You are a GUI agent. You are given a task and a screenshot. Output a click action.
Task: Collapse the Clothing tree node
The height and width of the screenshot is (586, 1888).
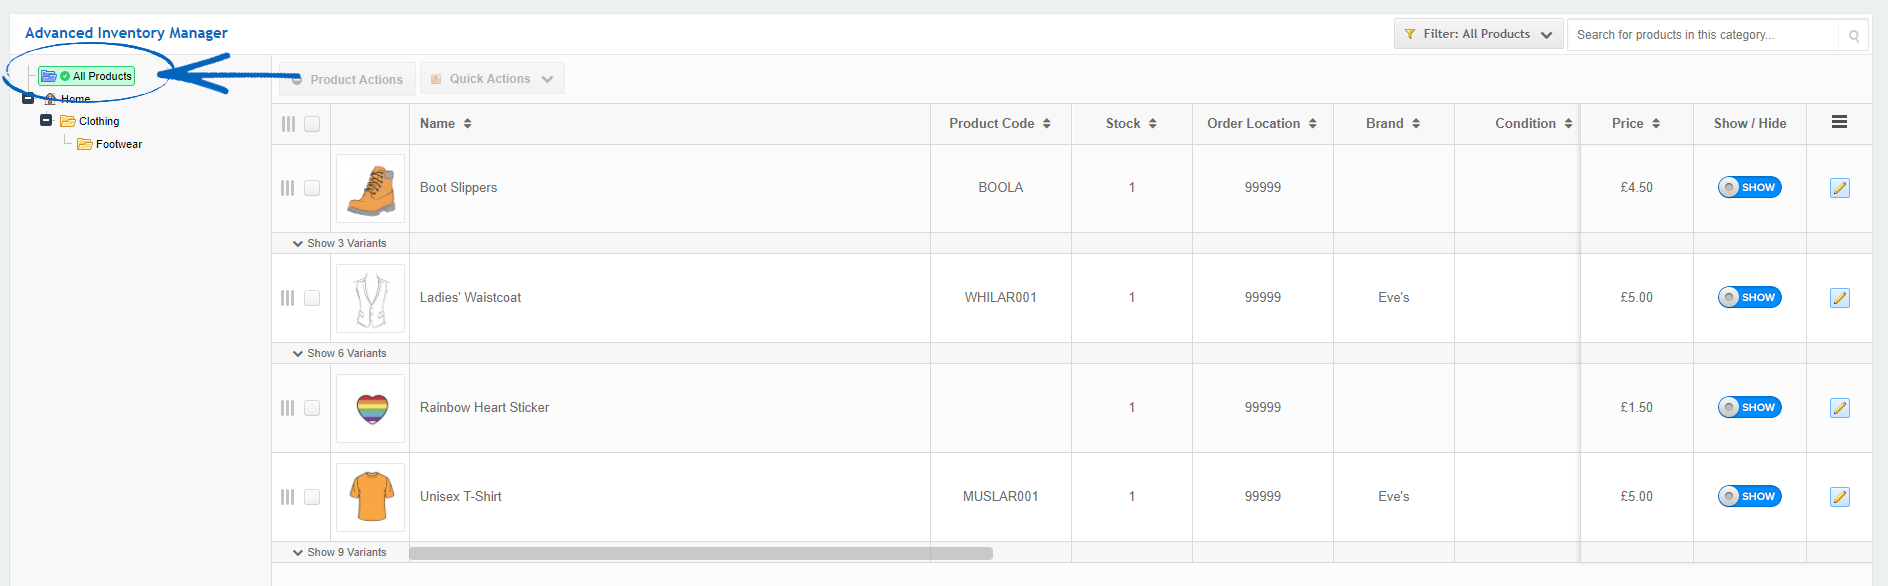(x=45, y=120)
